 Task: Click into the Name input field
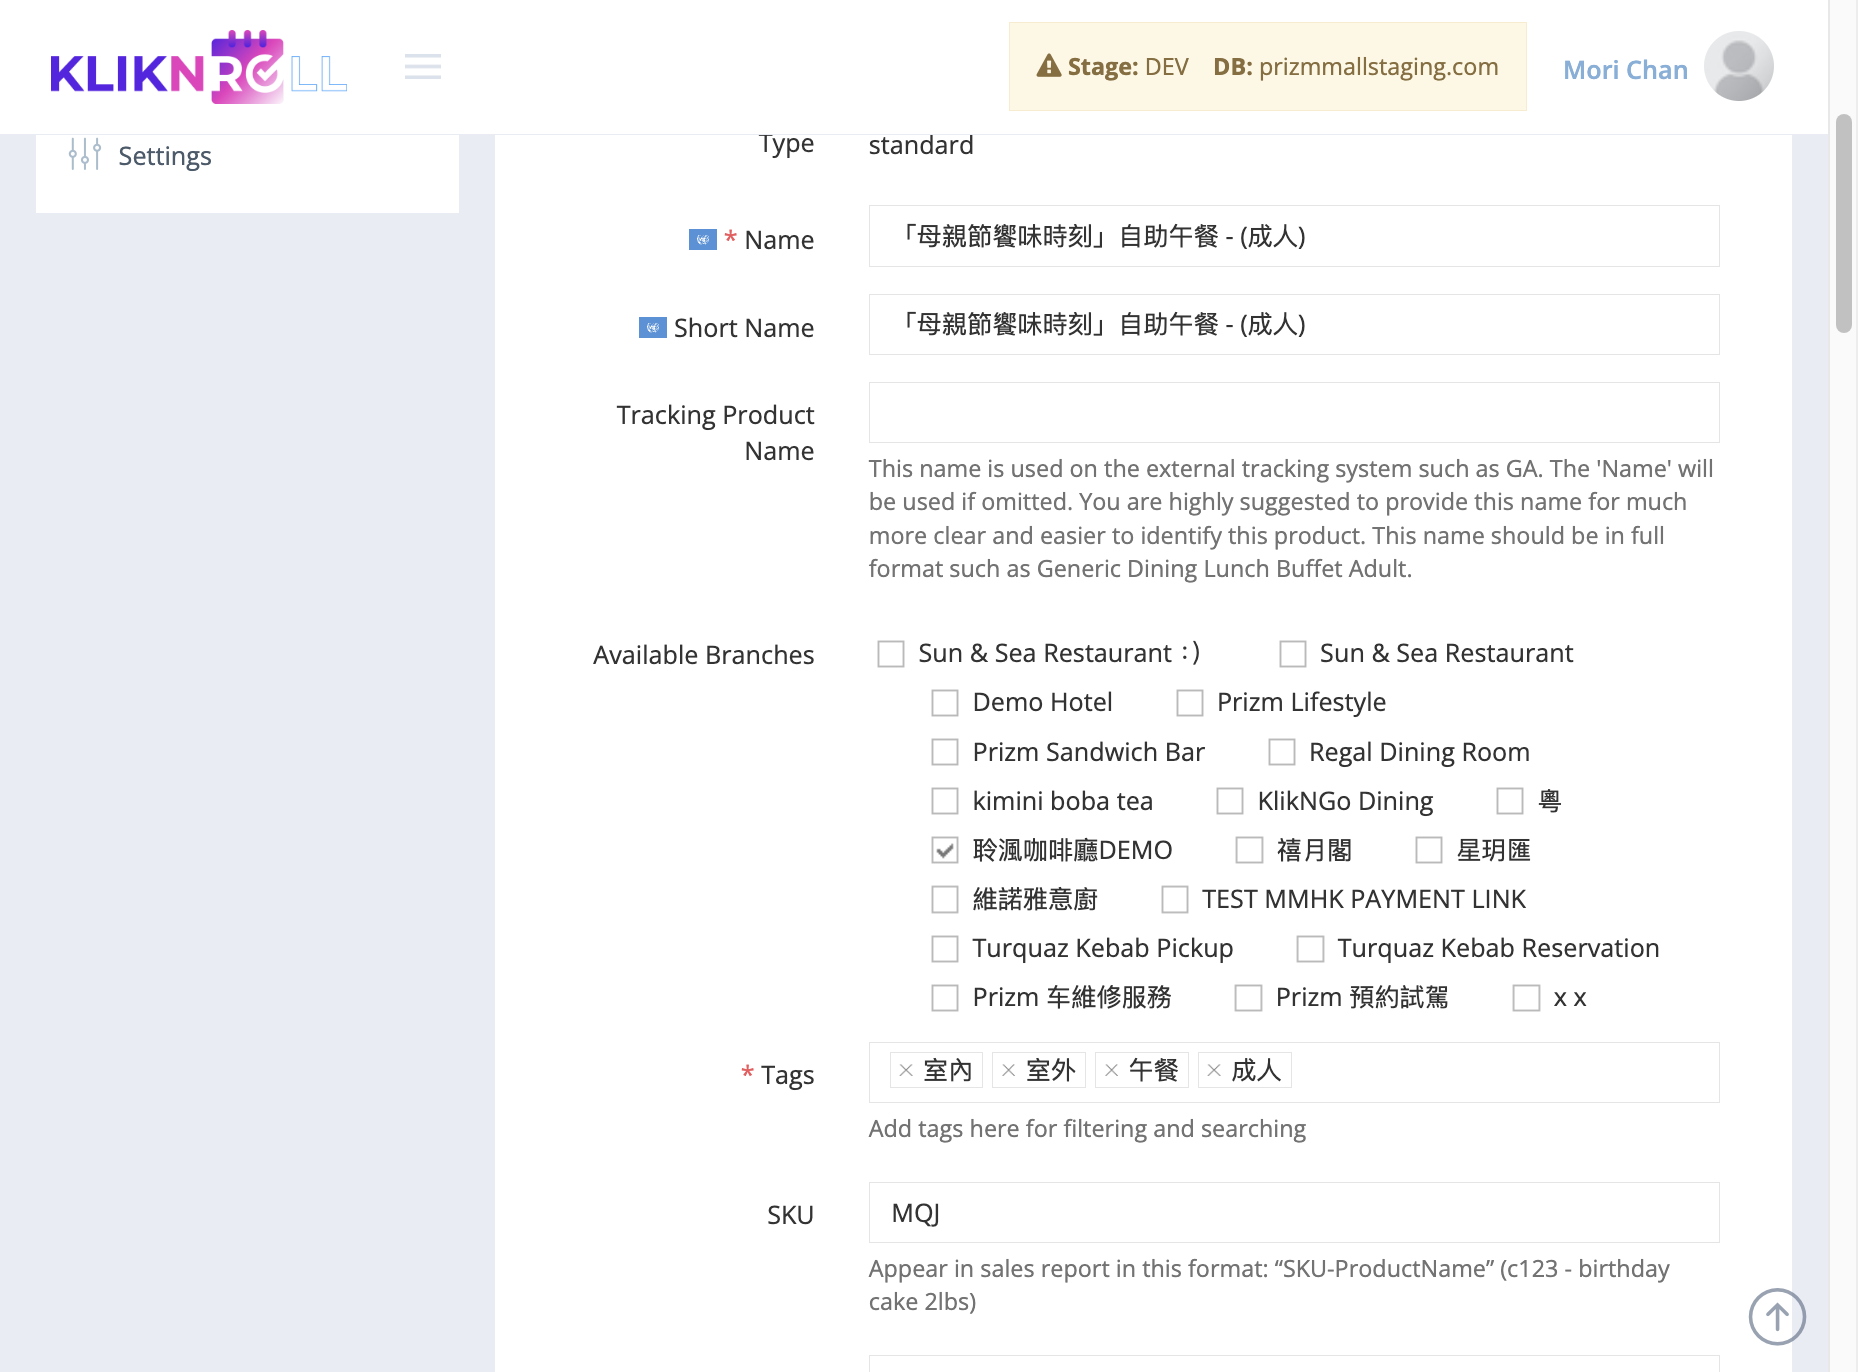[1294, 236]
